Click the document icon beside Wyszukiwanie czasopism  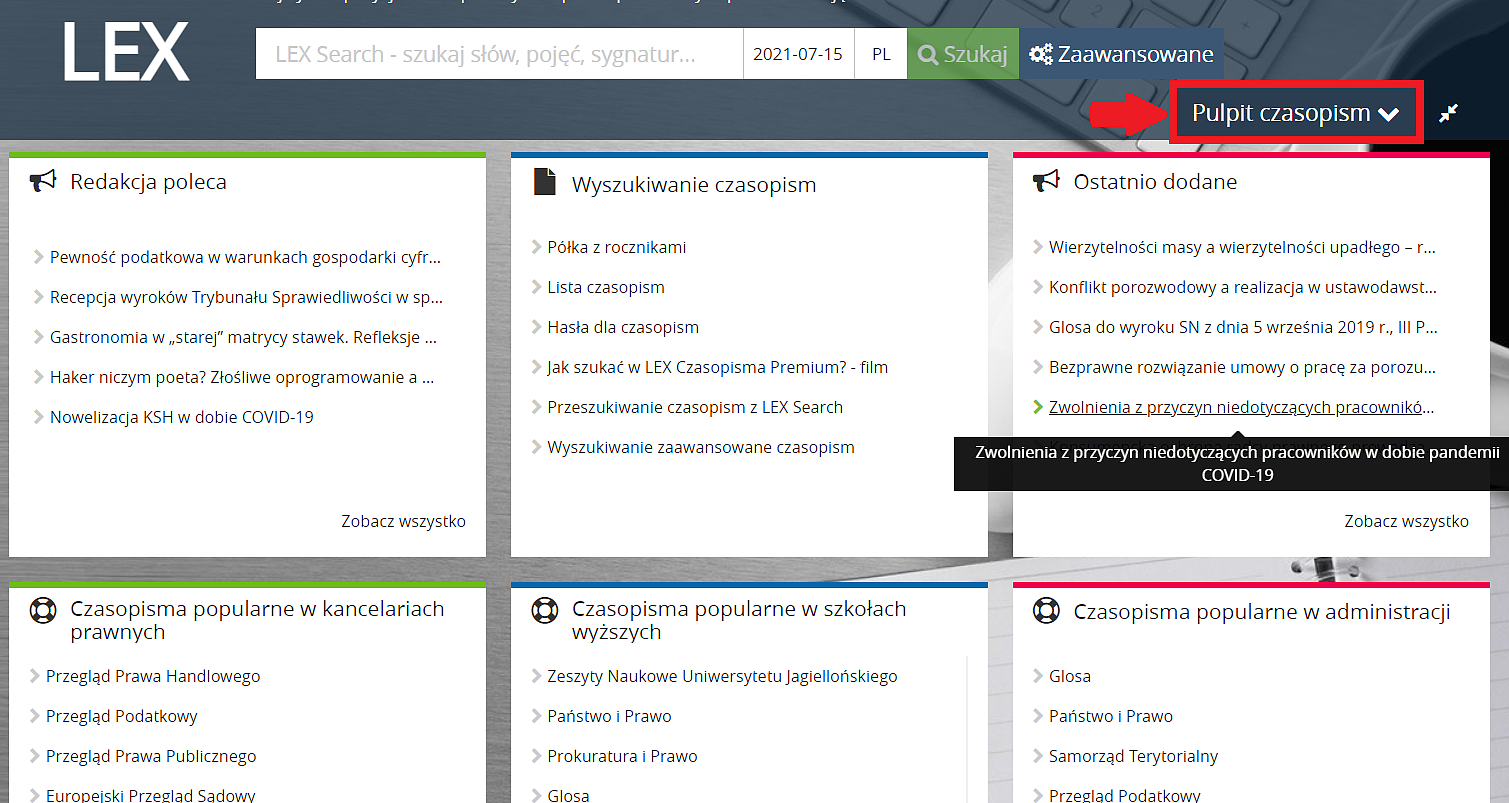544,182
